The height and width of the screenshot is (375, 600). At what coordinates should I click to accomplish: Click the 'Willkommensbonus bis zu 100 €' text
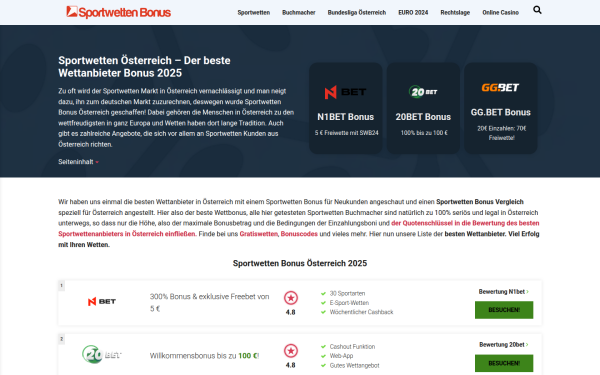[x=204, y=356]
